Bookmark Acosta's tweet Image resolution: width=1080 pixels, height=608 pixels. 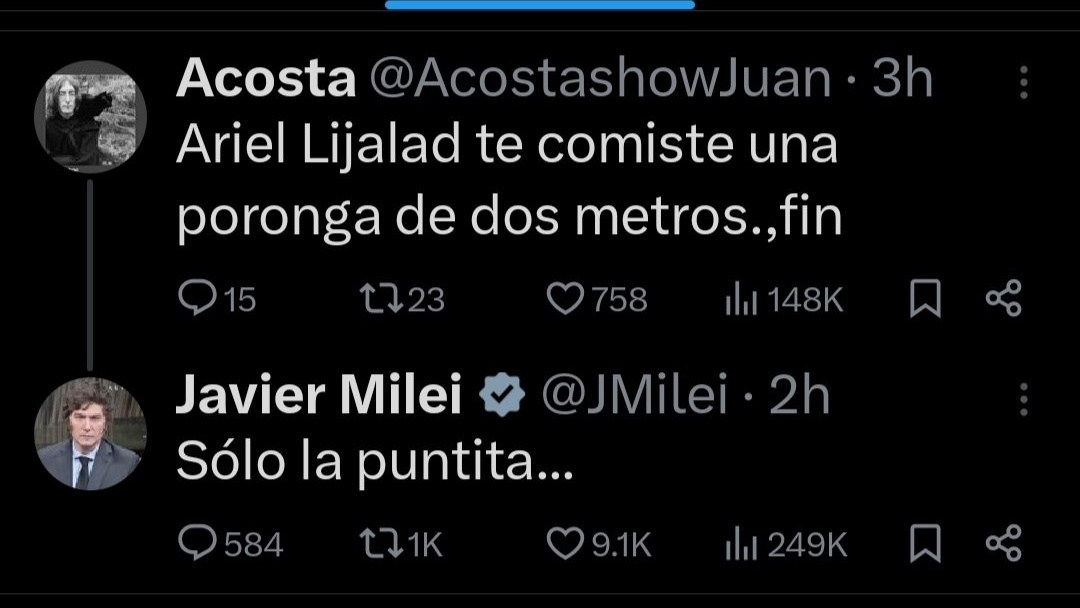click(x=925, y=299)
